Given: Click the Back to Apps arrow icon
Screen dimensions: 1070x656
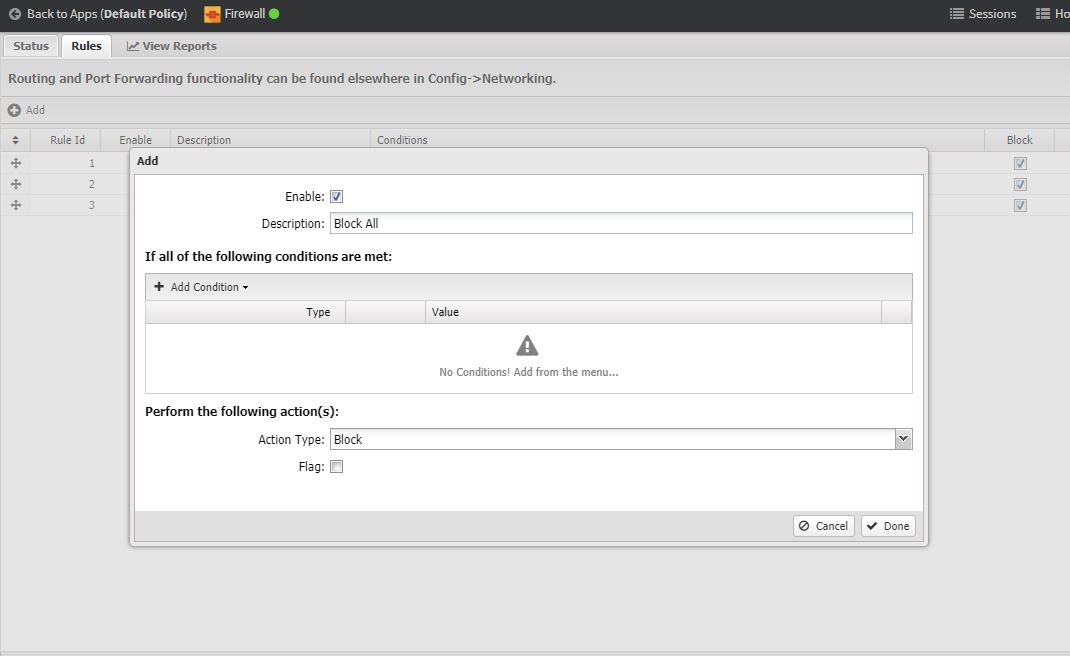Looking at the screenshot, I should [15, 14].
